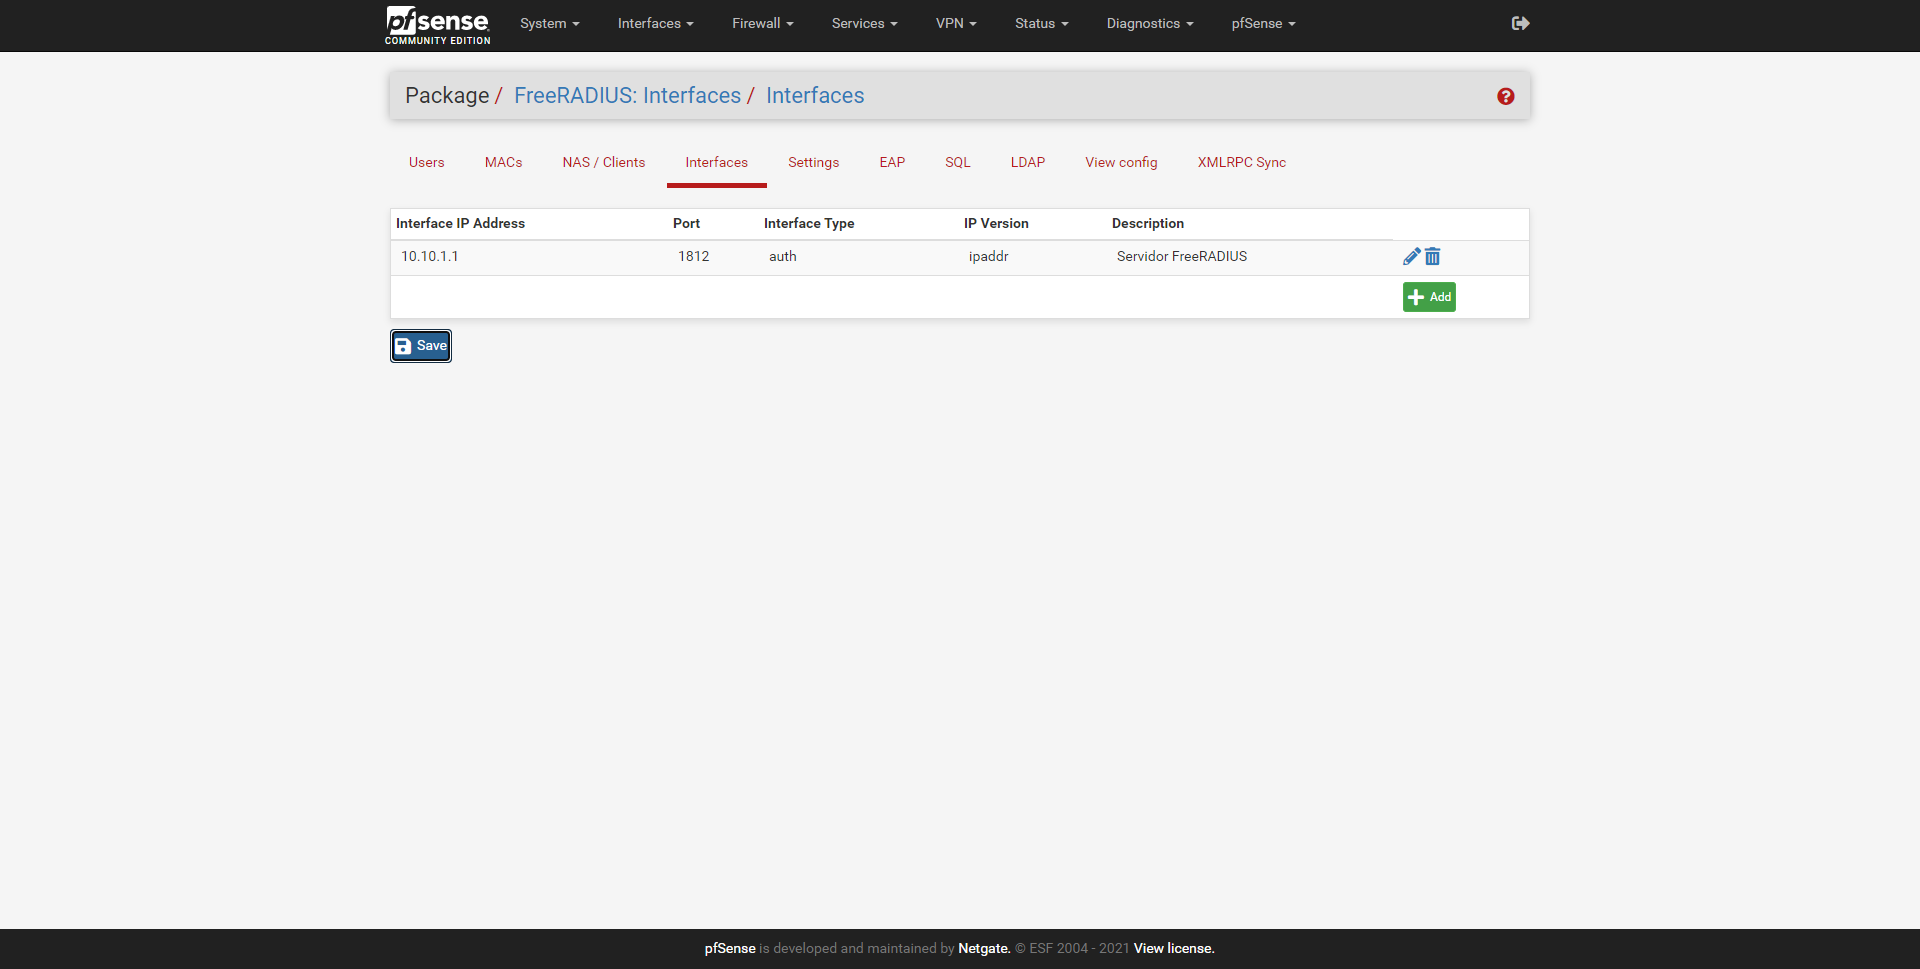Image resolution: width=1920 pixels, height=969 pixels.
Task: Expand the System menu
Action: pyautogui.click(x=549, y=23)
